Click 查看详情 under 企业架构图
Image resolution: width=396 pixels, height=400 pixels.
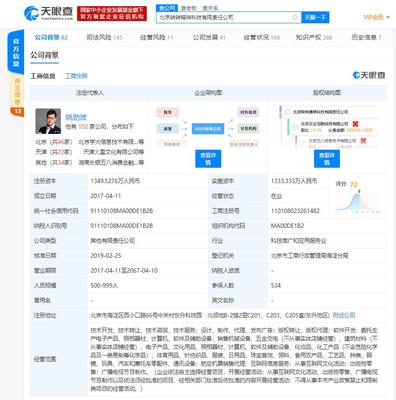(x=208, y=159)
